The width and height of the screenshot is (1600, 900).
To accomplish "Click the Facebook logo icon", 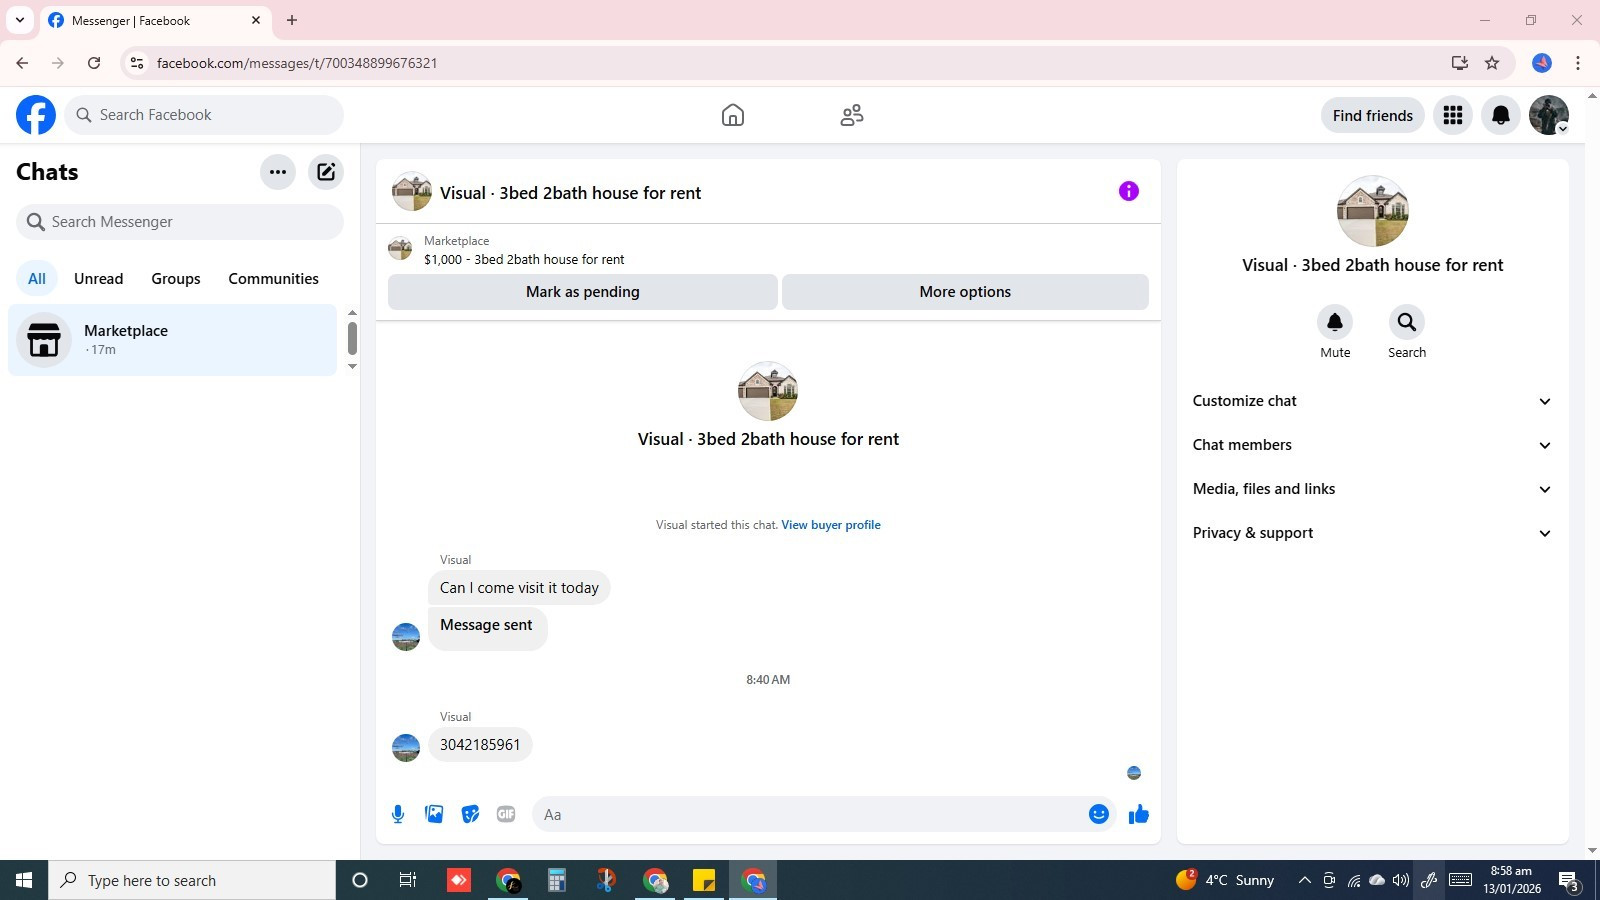I will tap(36, 115).
